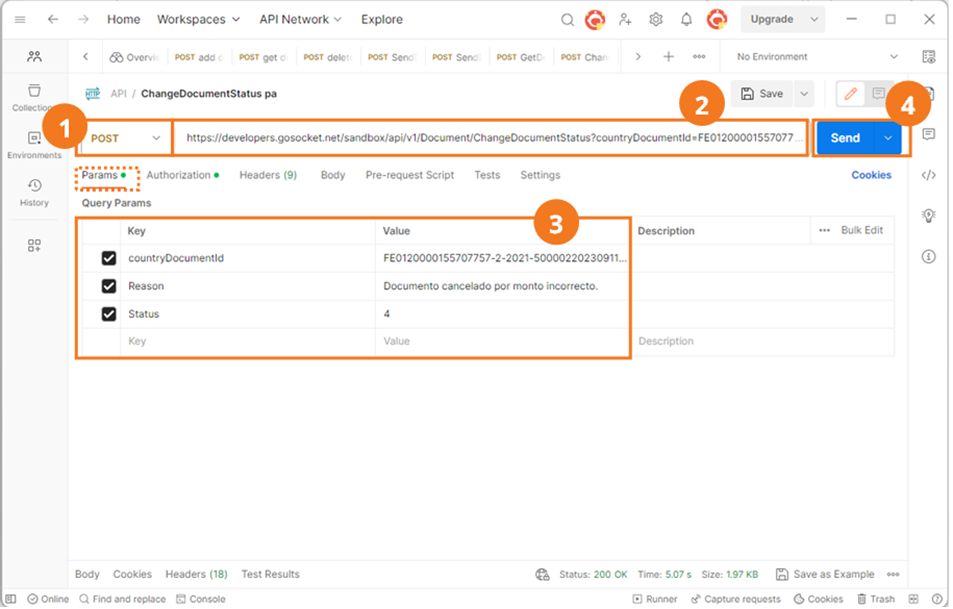Screen dimensions: 953x609
Task: Switch to the Authorization tab
Action: pos(182,176)
